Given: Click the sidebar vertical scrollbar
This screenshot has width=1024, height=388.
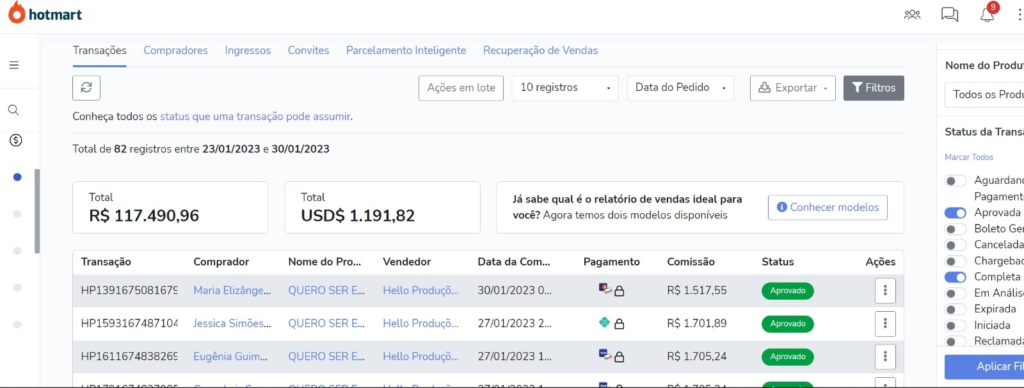Looking at the screenshot, I should 37,211.
